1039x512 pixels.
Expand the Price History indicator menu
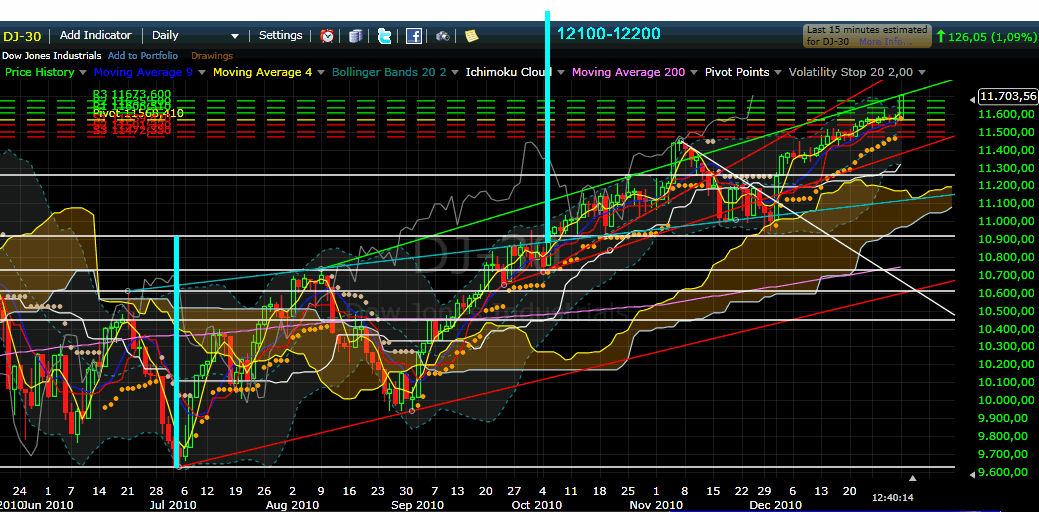(84, 73)
